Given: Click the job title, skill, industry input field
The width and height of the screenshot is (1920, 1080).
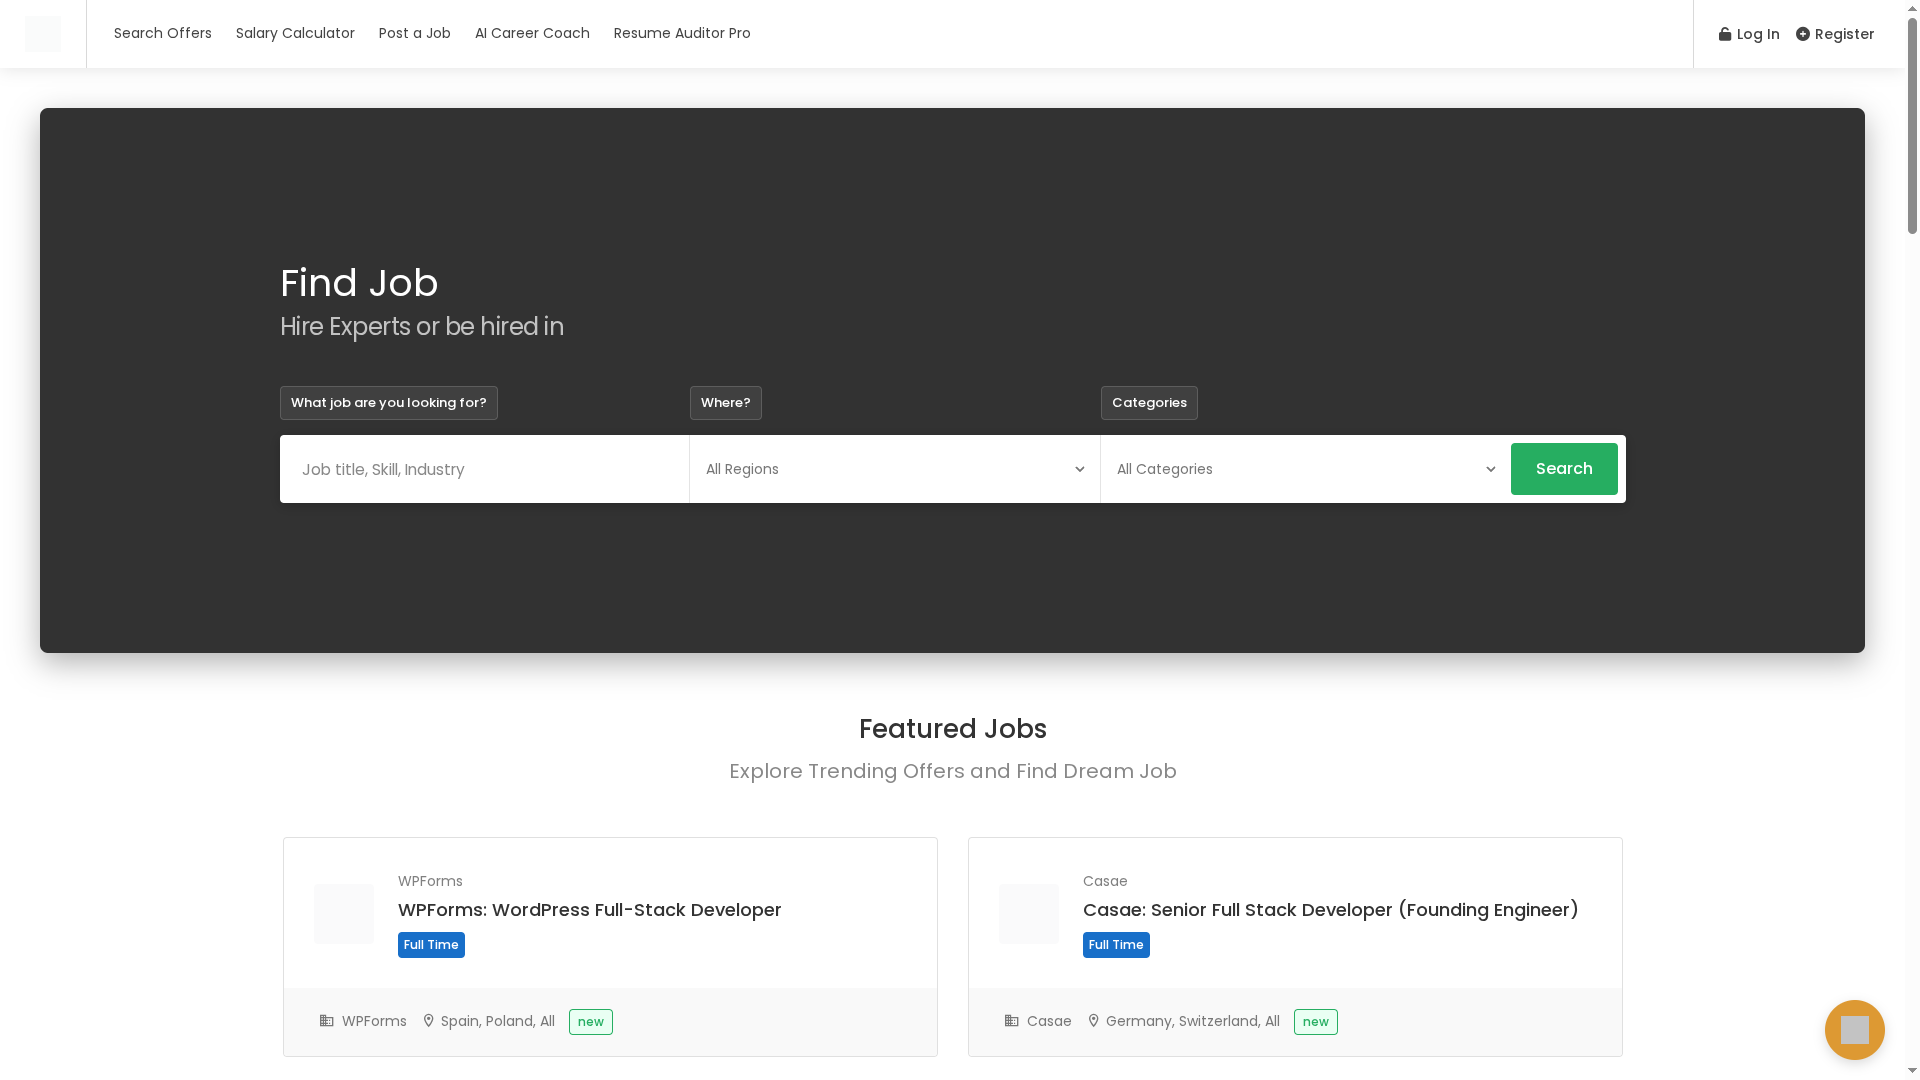Looking at the screenshot, I should (x=484, y=469).
